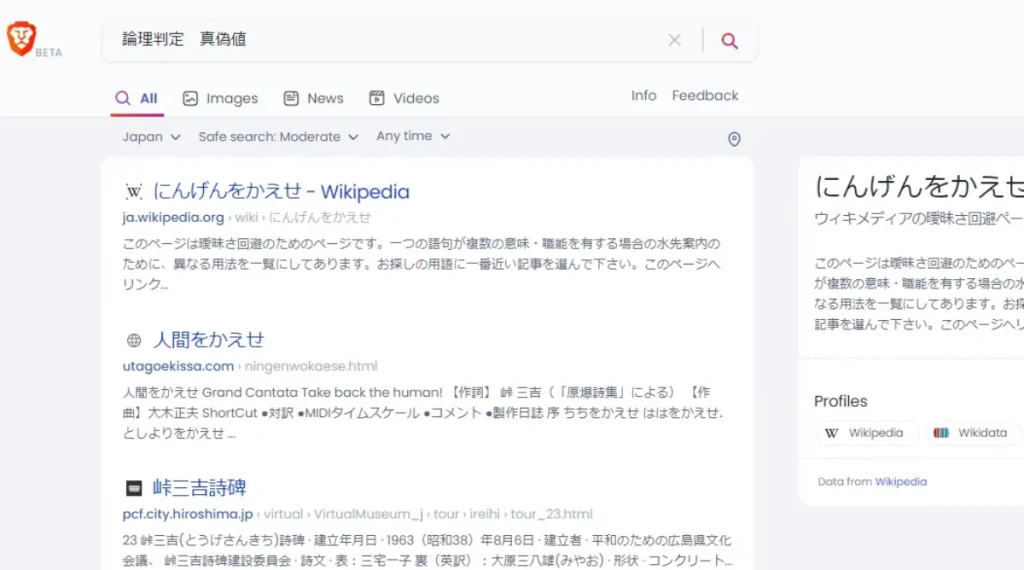
Task: Click the Wikipedia favicon beside first result
Action: 134,192
